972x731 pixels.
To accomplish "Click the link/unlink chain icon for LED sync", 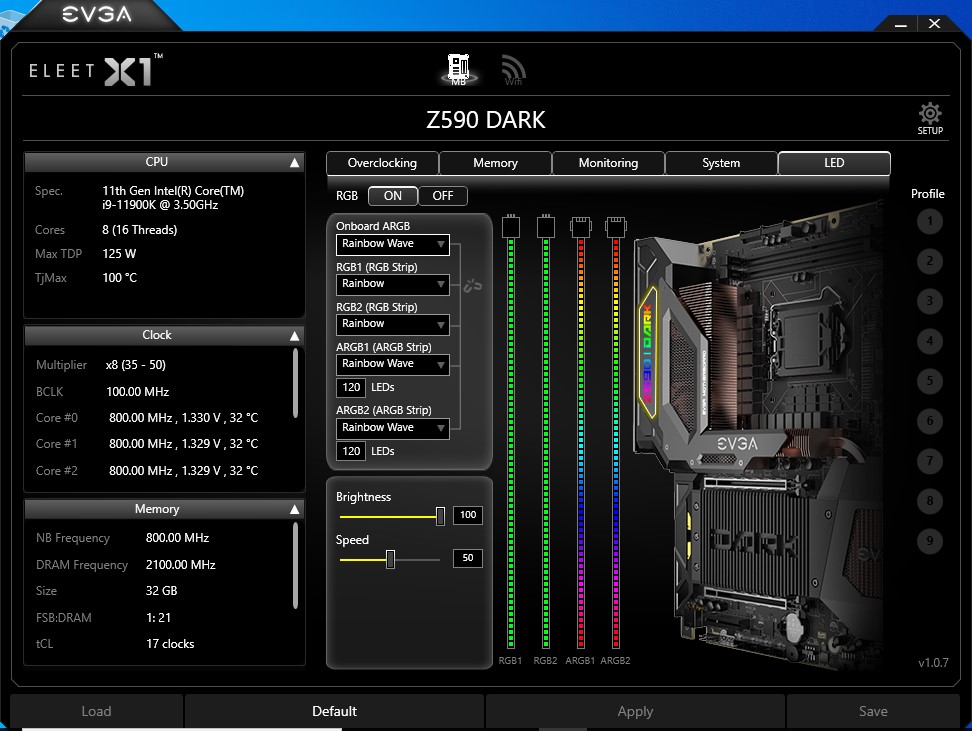I will coord(473,286).
